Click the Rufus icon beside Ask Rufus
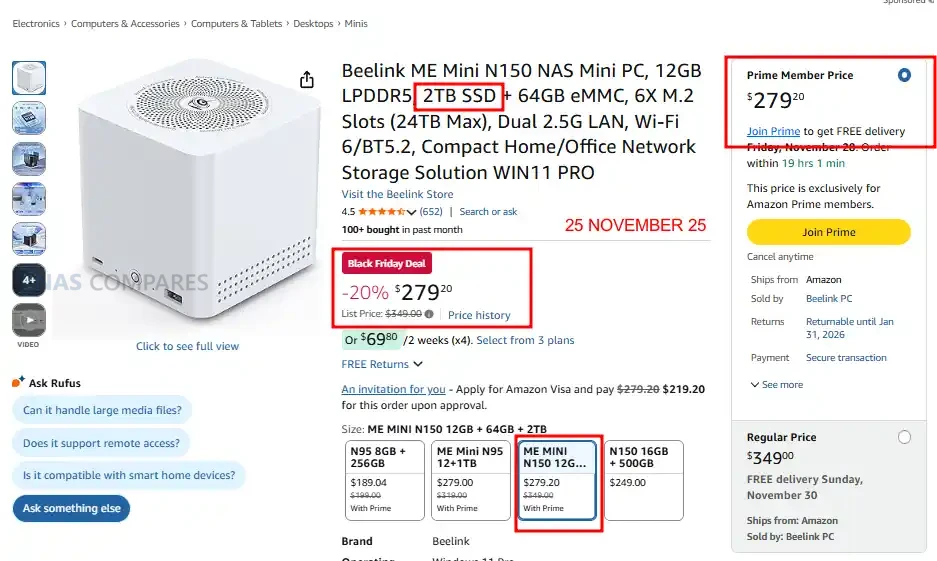Image resolution: width=937 pixels, height=561 pixels. (18, 383)
